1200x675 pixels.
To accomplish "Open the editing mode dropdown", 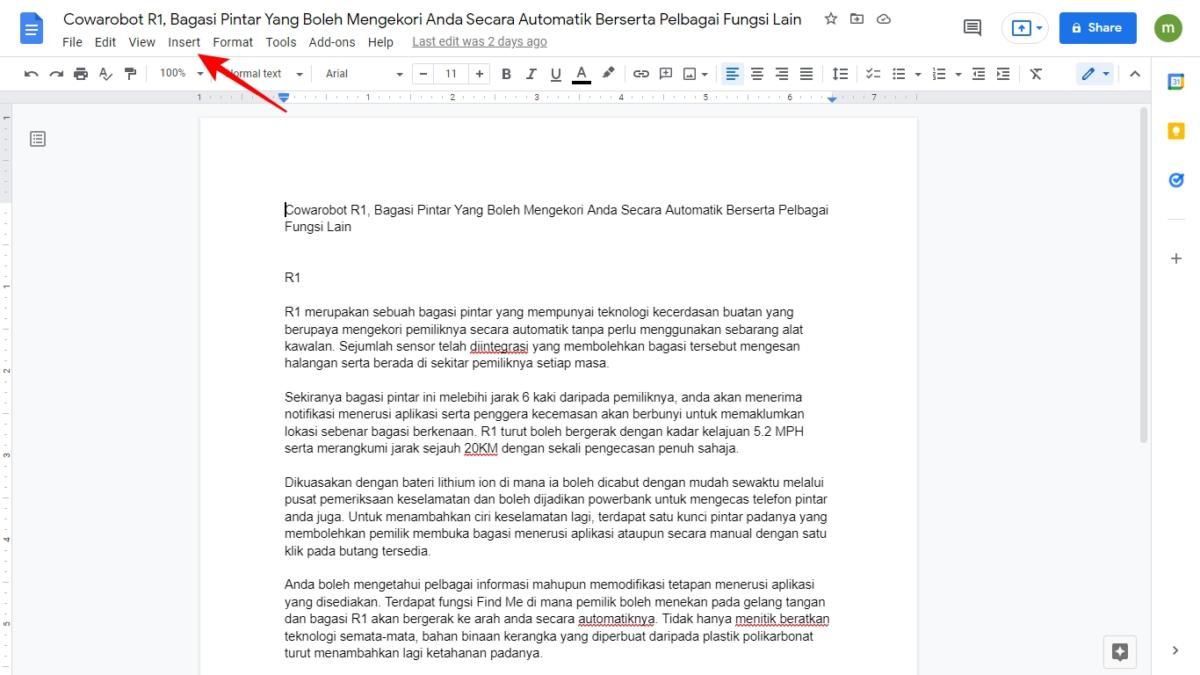I will tap(1095, 74).
